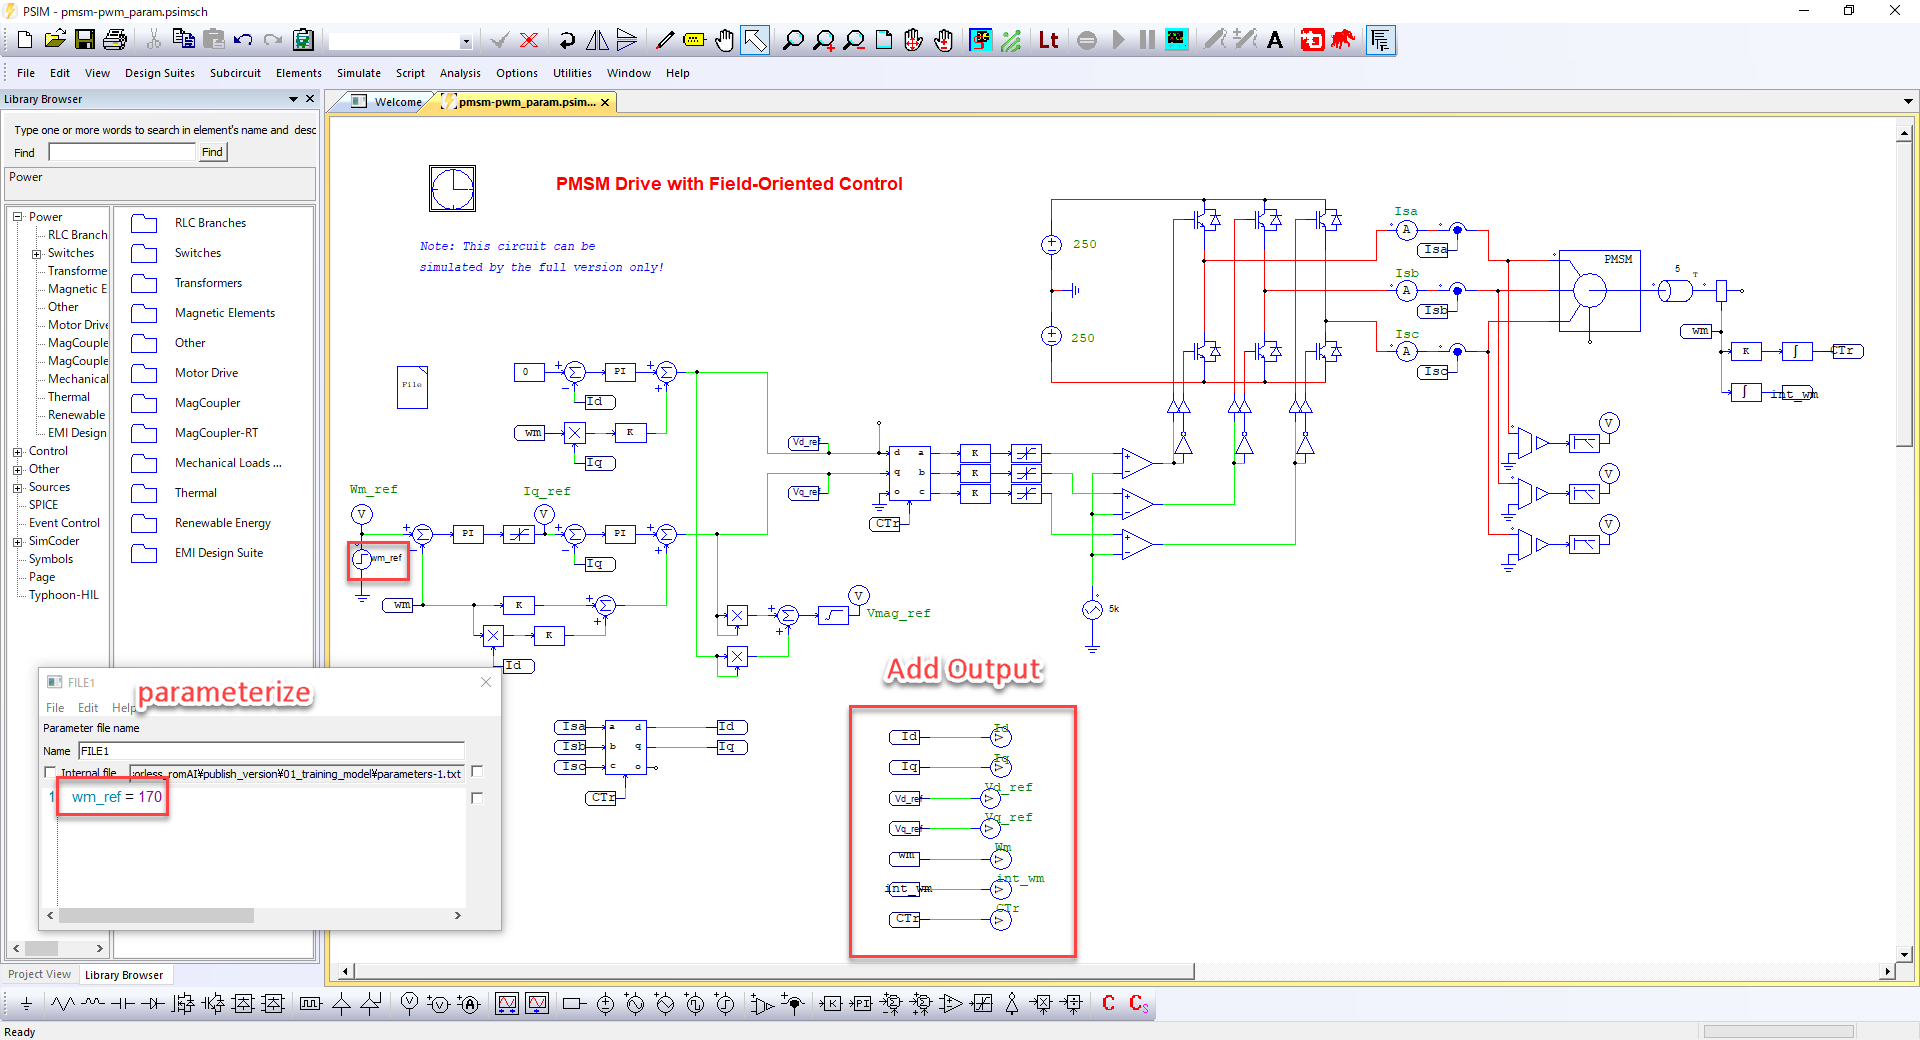The height and width of the screenshot is (1040, 1920).
Task: Collapse the Power tree node
Action: coord(17,217)
